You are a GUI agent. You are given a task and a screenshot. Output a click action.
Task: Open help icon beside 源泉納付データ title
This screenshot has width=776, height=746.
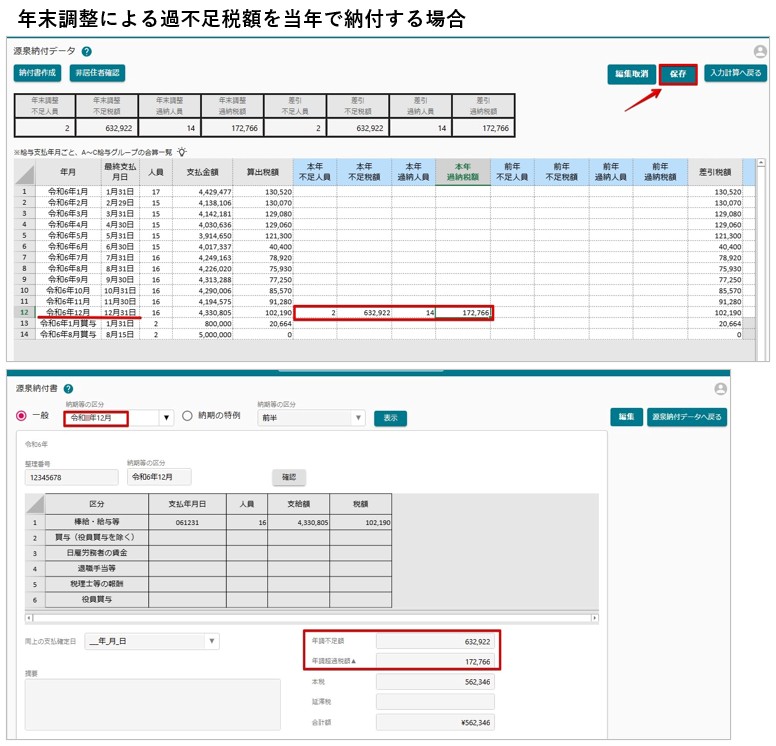click(x=87, y=51)
